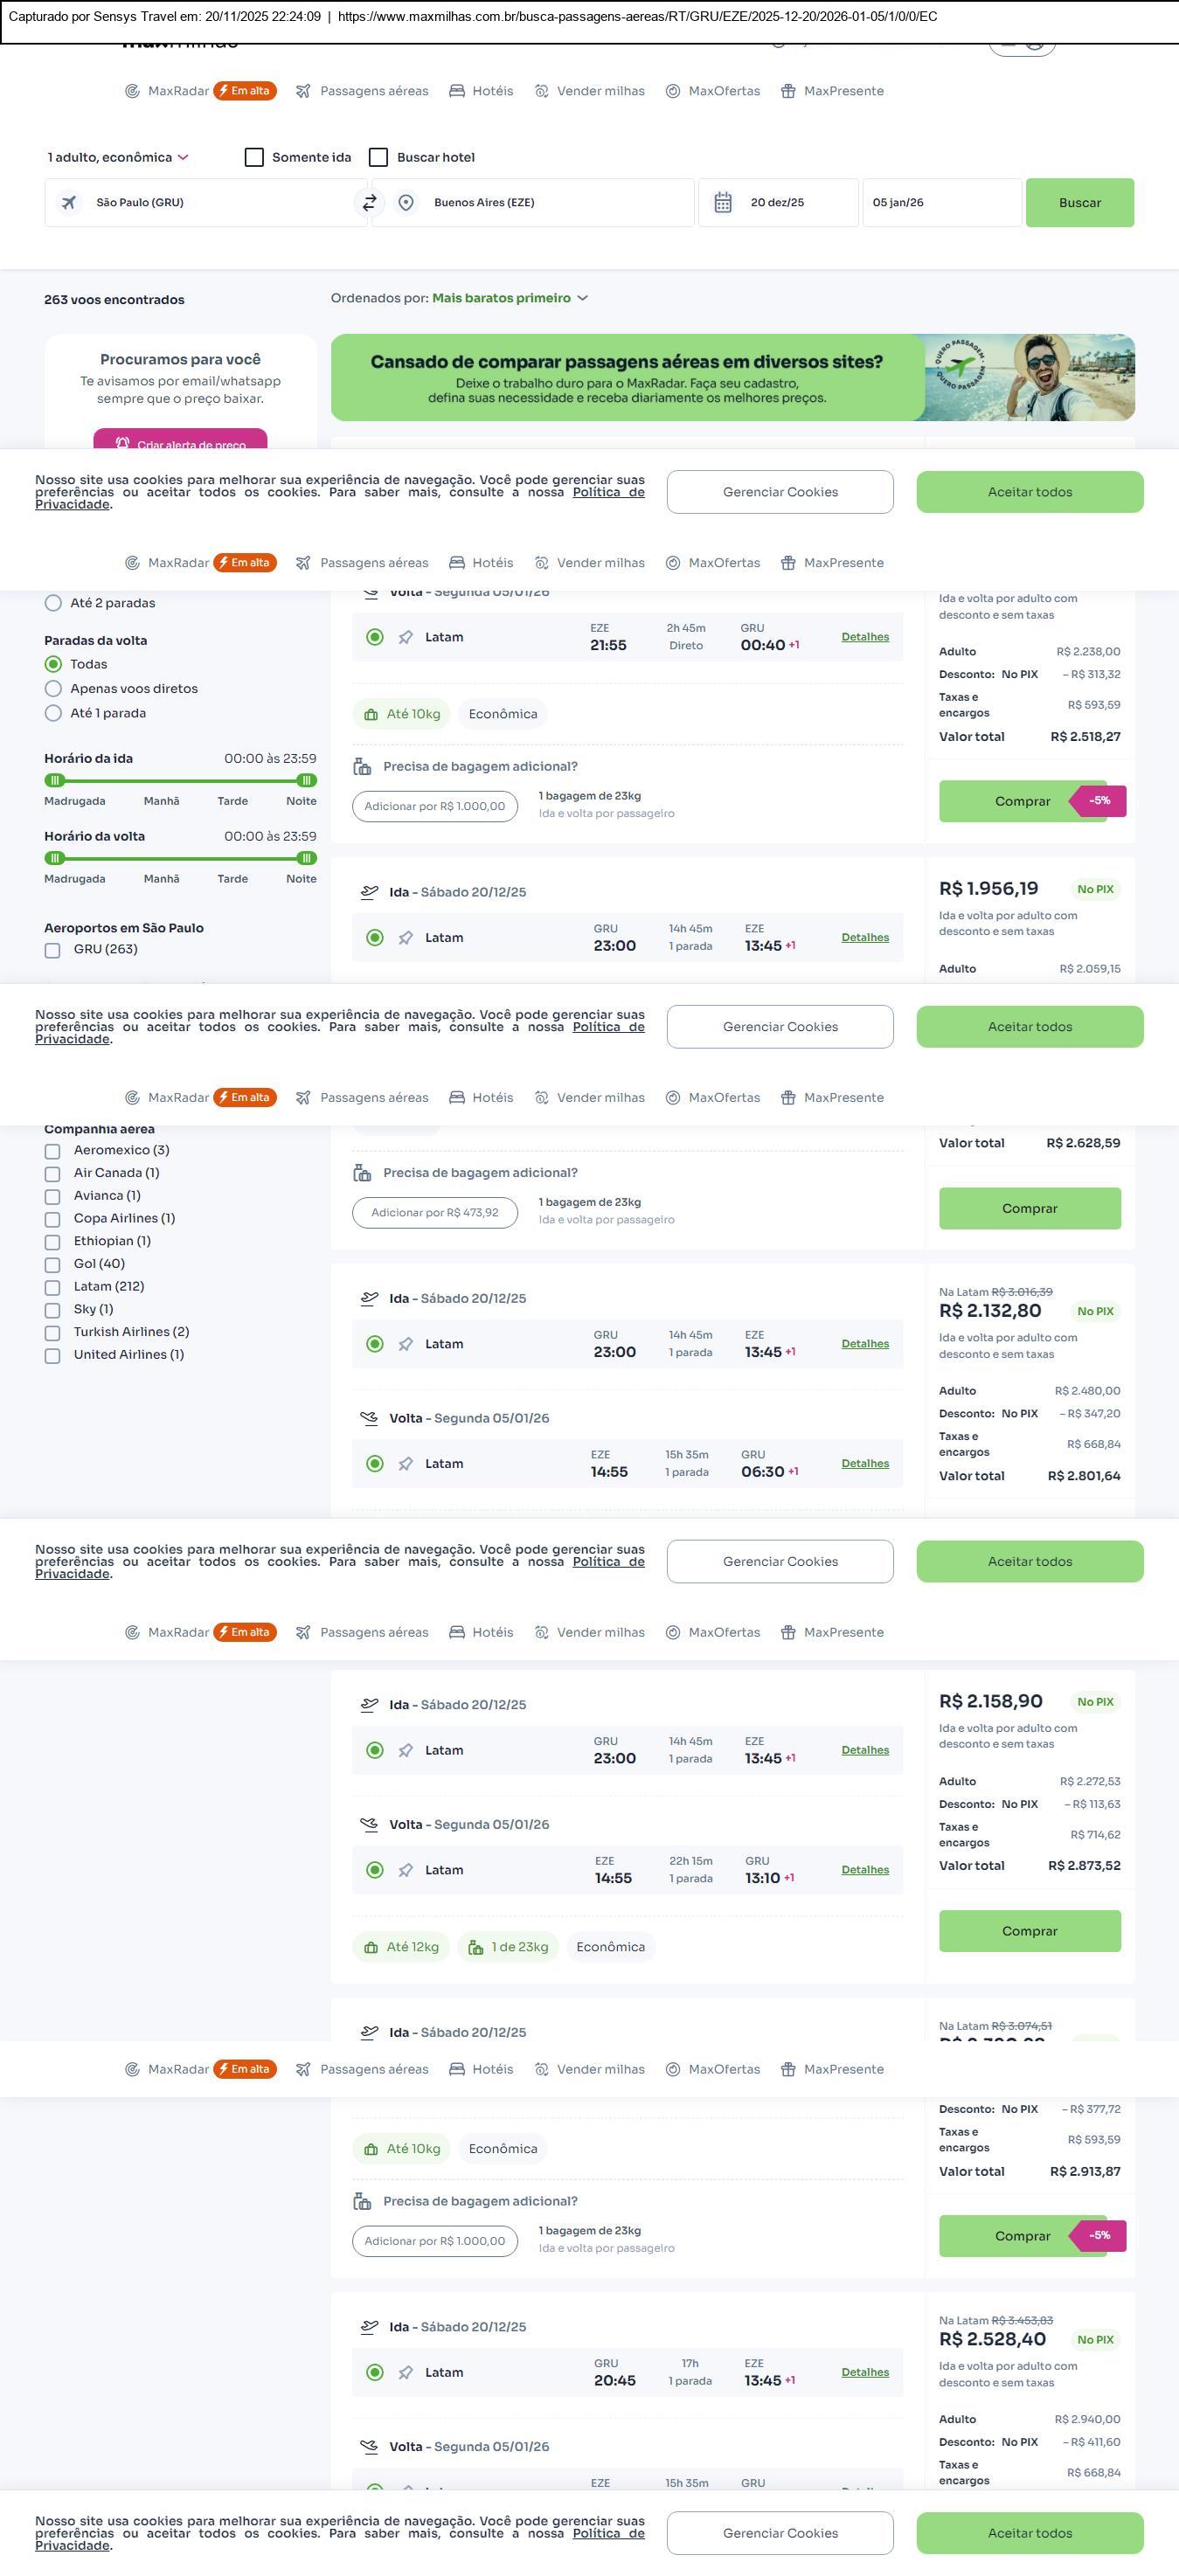Select 'Apenas voos diretos' for return stops
This screenshot has height=2576, width=1179.
54,689
